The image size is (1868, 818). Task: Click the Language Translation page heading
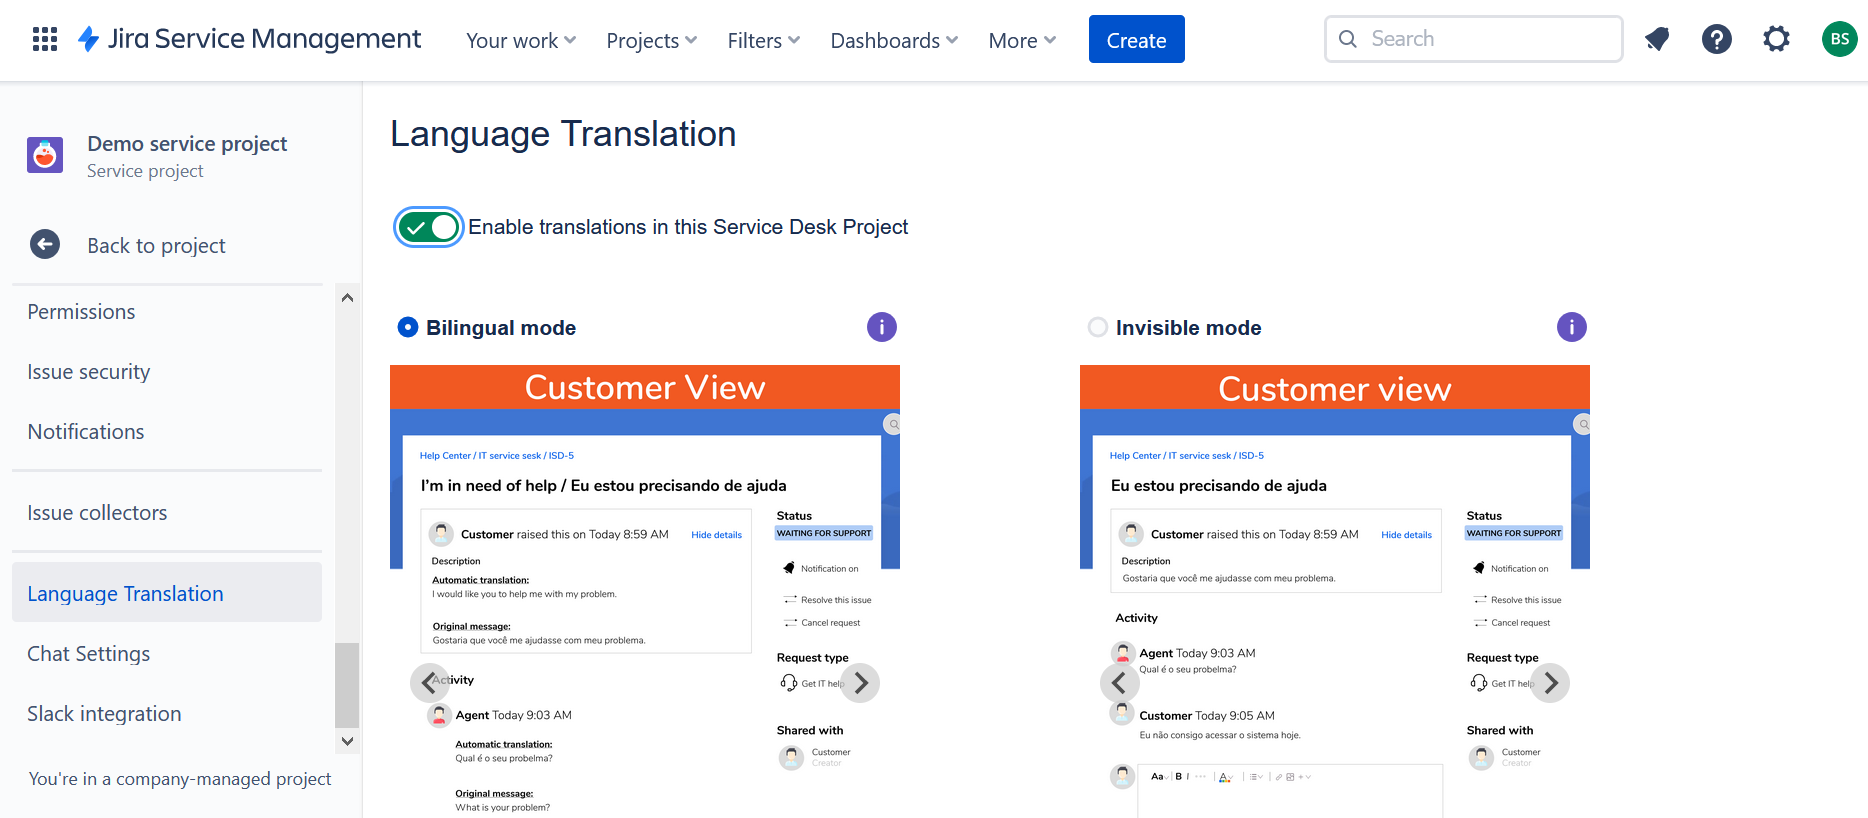click(563, 134)
